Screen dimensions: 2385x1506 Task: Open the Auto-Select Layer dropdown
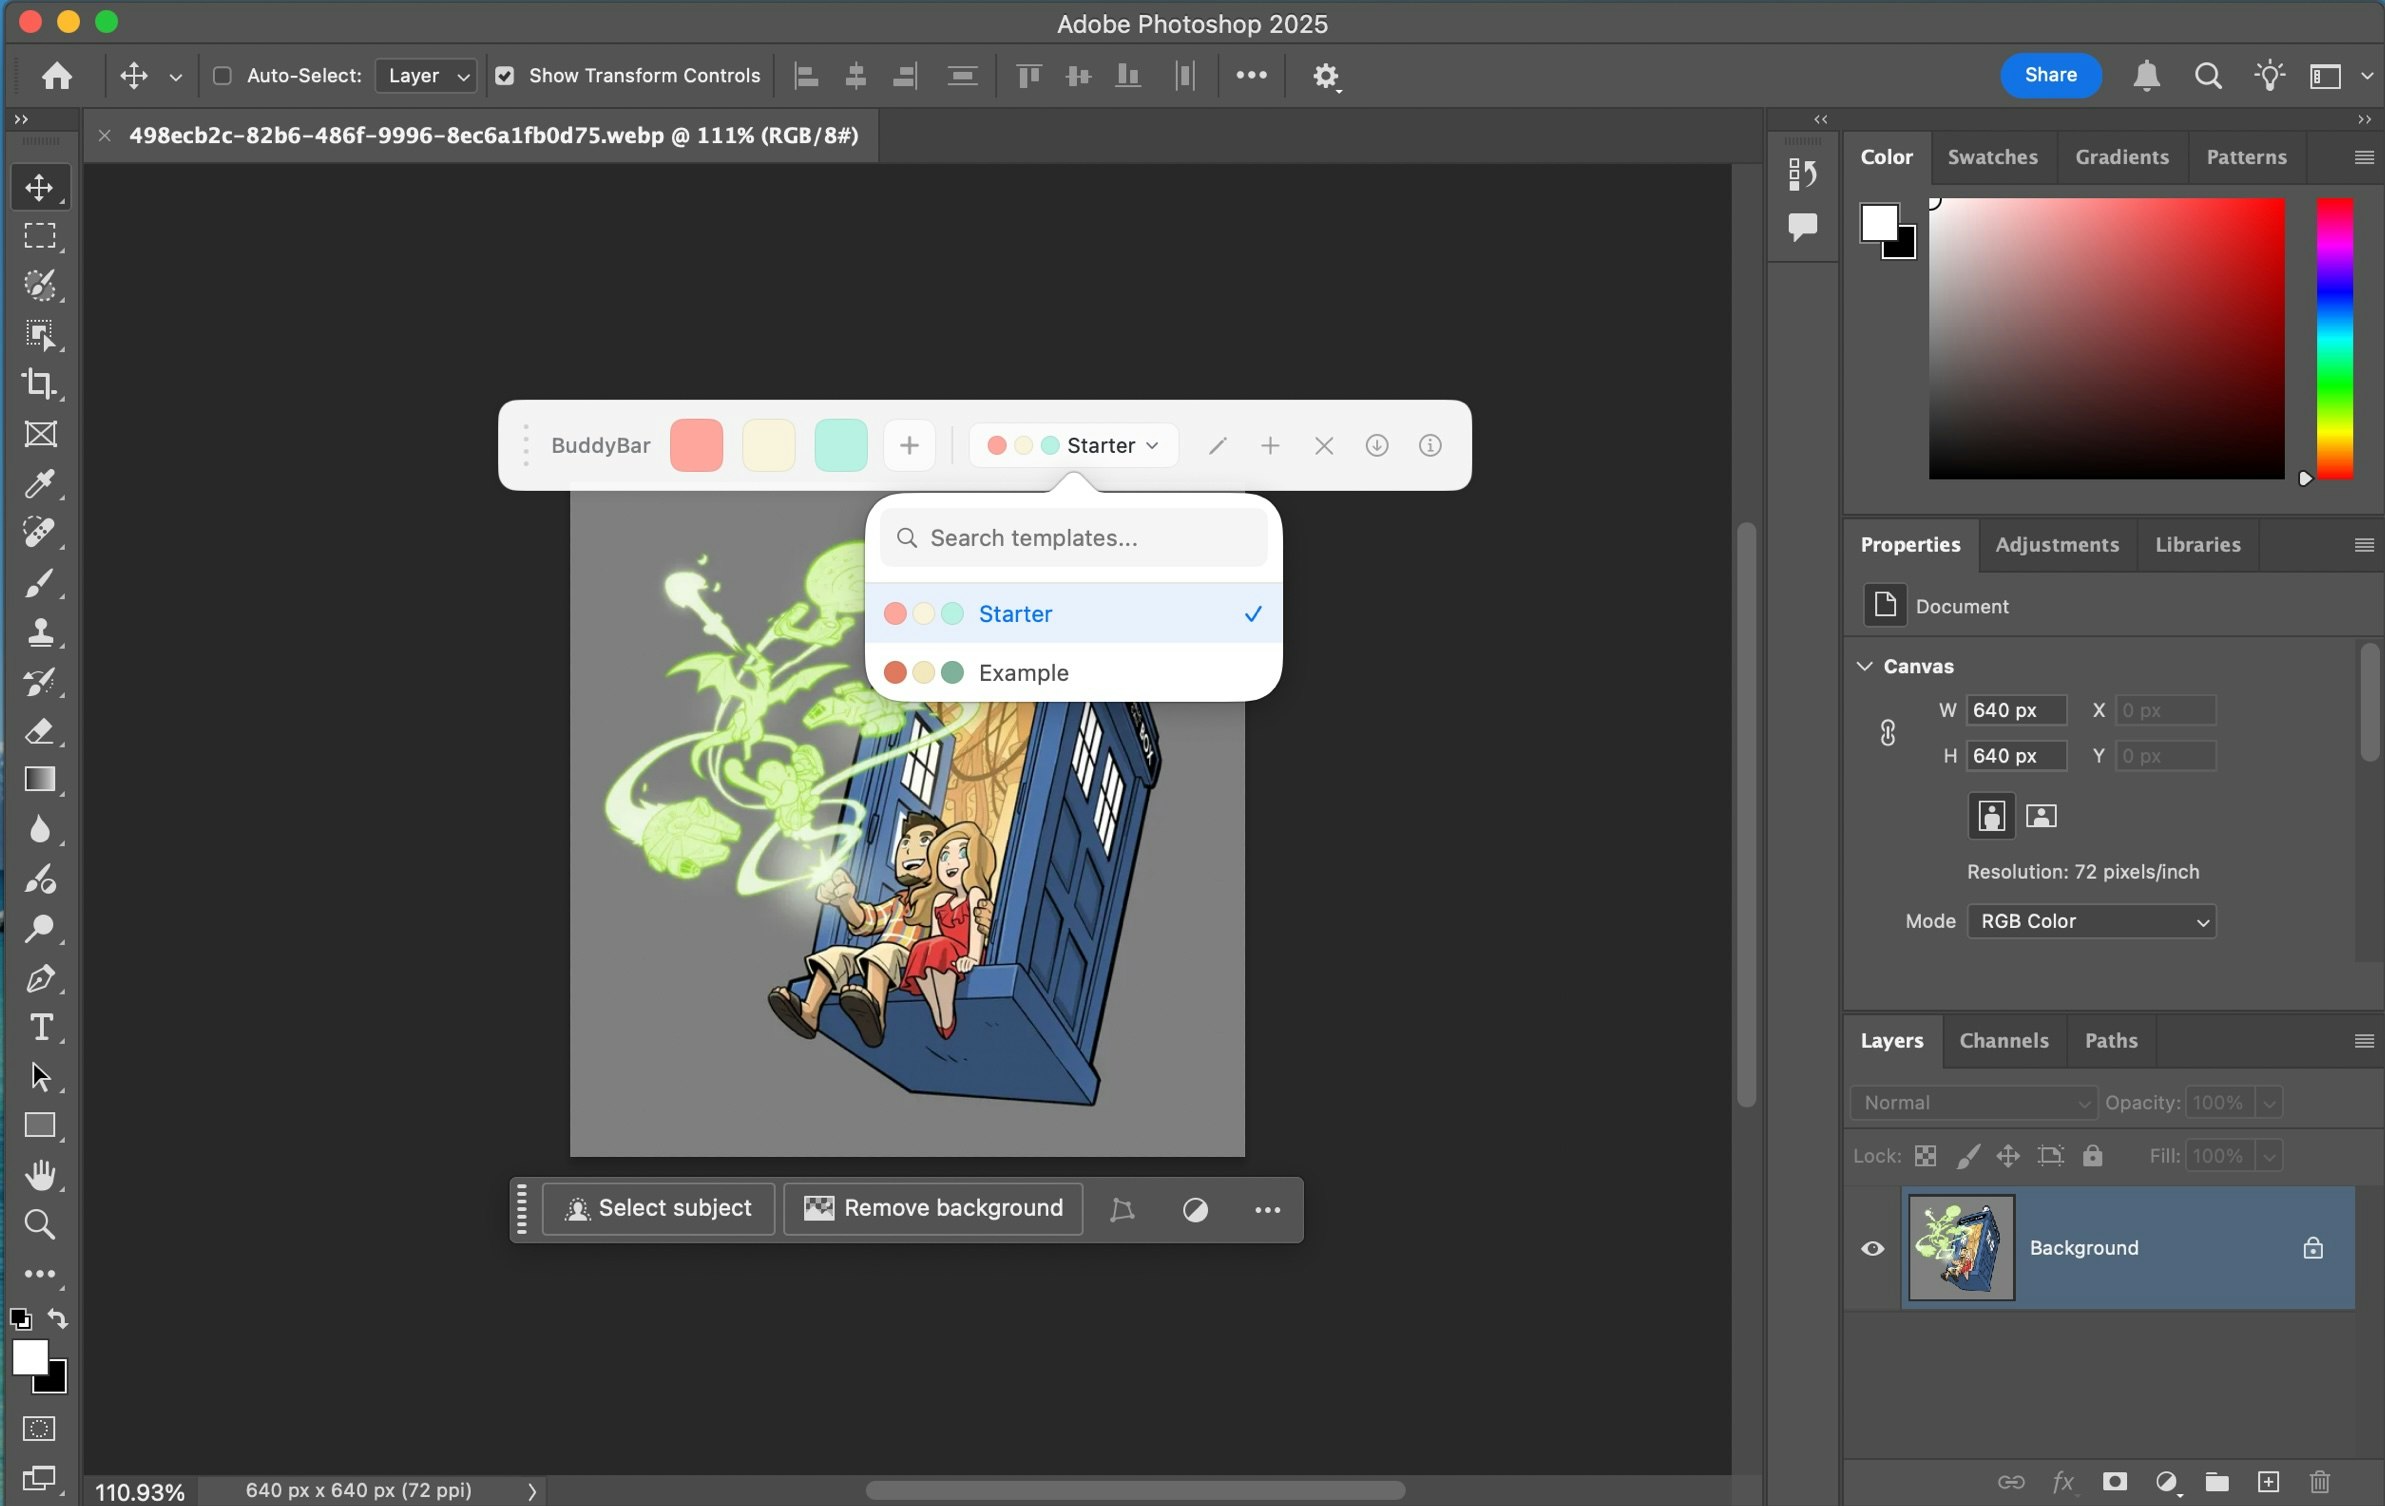tap(426, 76)
